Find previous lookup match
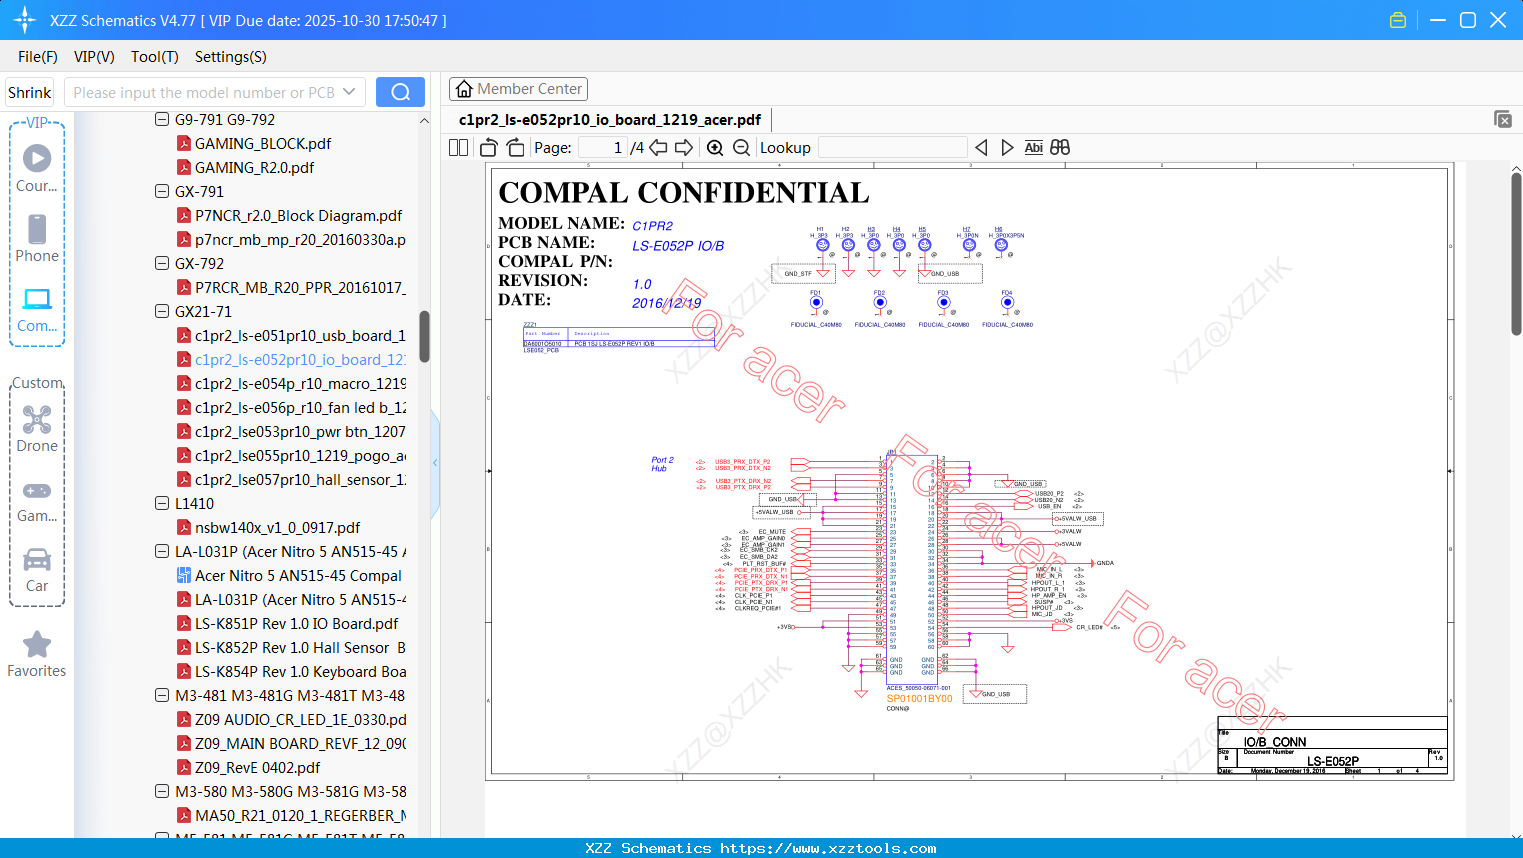 click(981, 147)
